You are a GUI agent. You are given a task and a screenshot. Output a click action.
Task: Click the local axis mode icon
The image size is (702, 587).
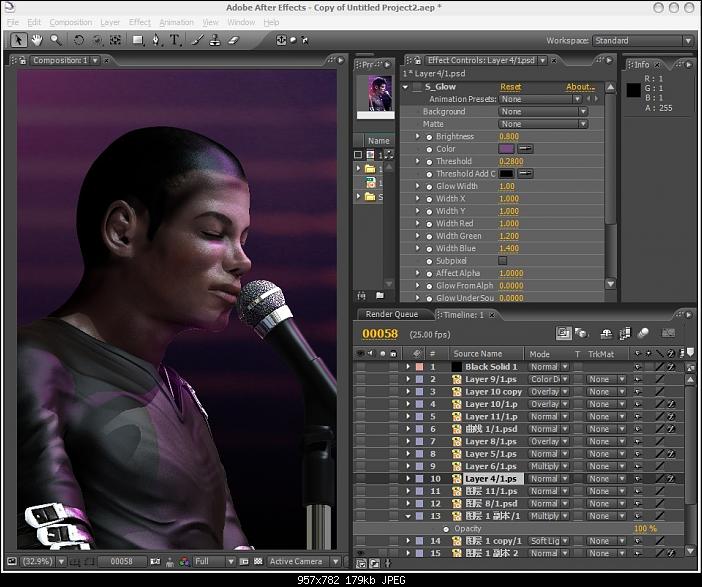pyautogui.click(x=281, y=40)
